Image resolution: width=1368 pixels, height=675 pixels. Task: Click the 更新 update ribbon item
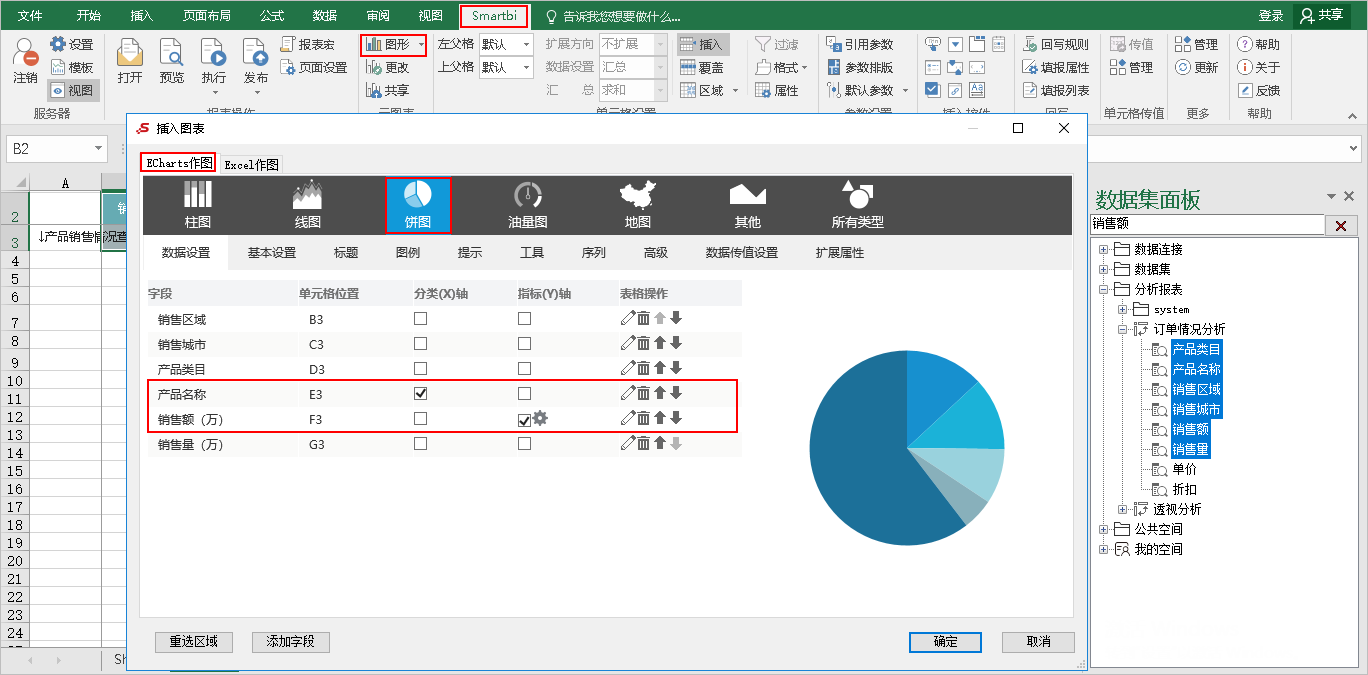(1197, 67)
